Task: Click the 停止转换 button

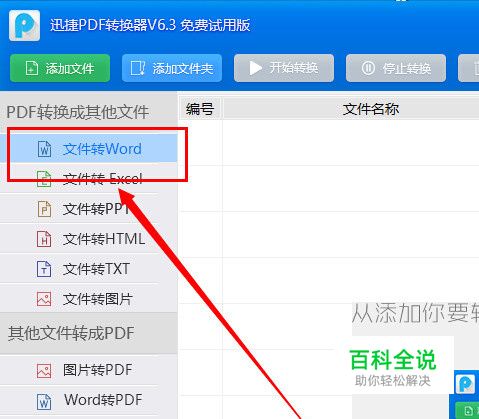Action: click(x=396, y=68)
